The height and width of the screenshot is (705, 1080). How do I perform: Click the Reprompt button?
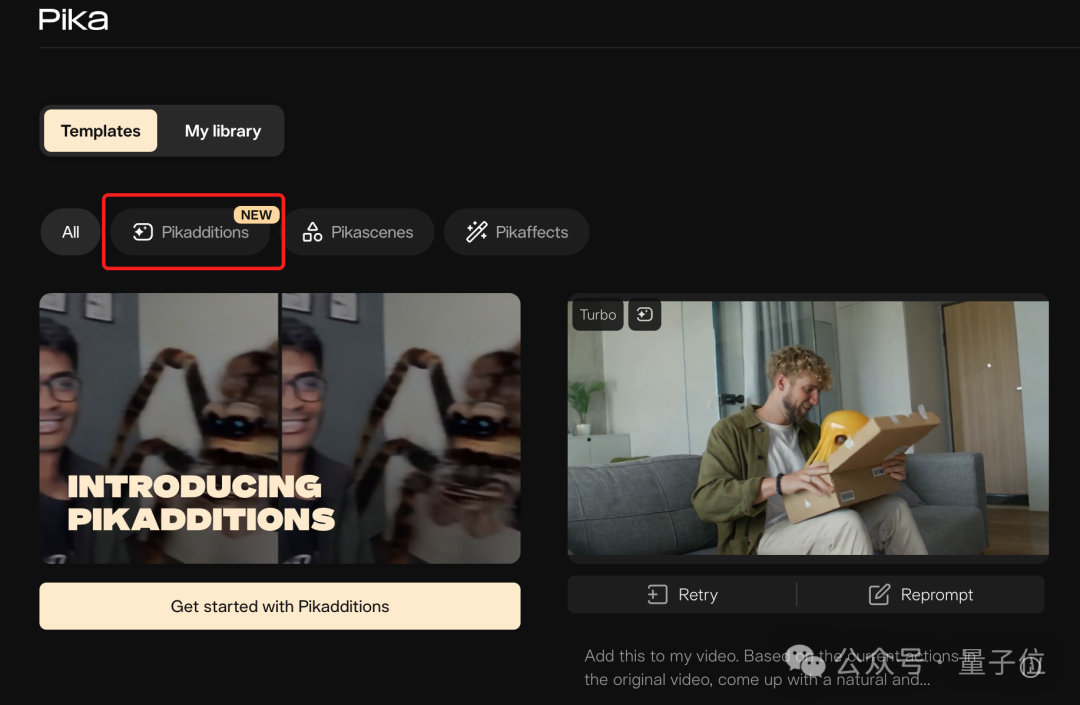[921, 594]
